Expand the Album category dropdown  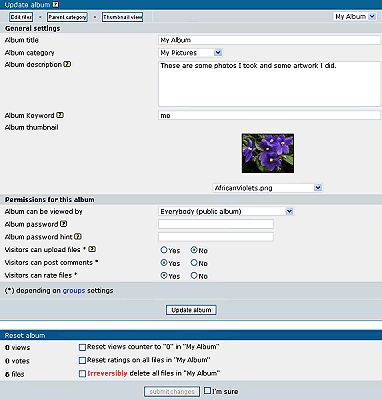(x=190, y=53)
